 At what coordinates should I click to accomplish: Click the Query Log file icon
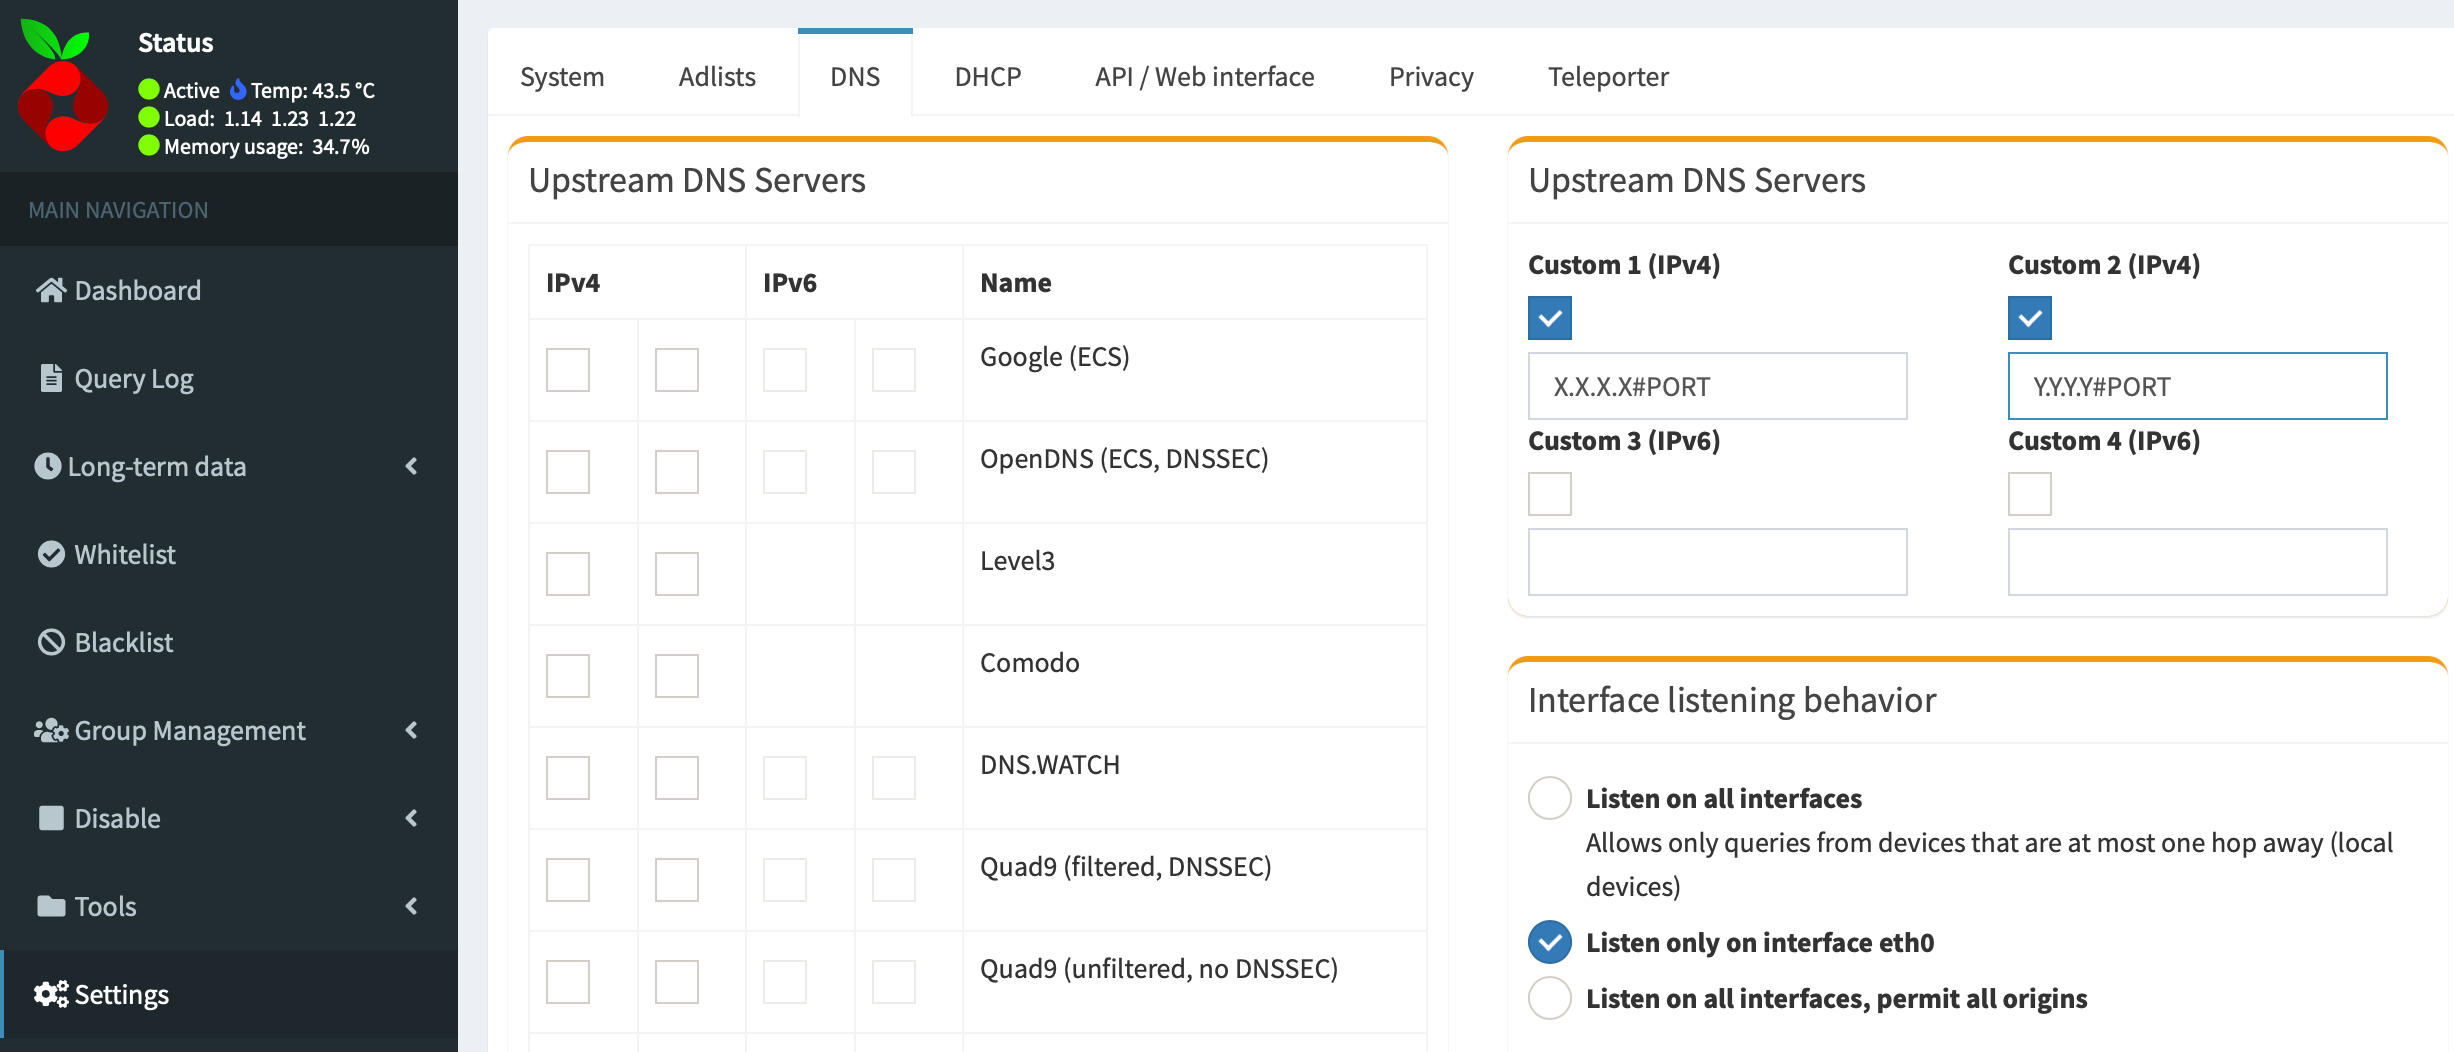pos(50,378)
